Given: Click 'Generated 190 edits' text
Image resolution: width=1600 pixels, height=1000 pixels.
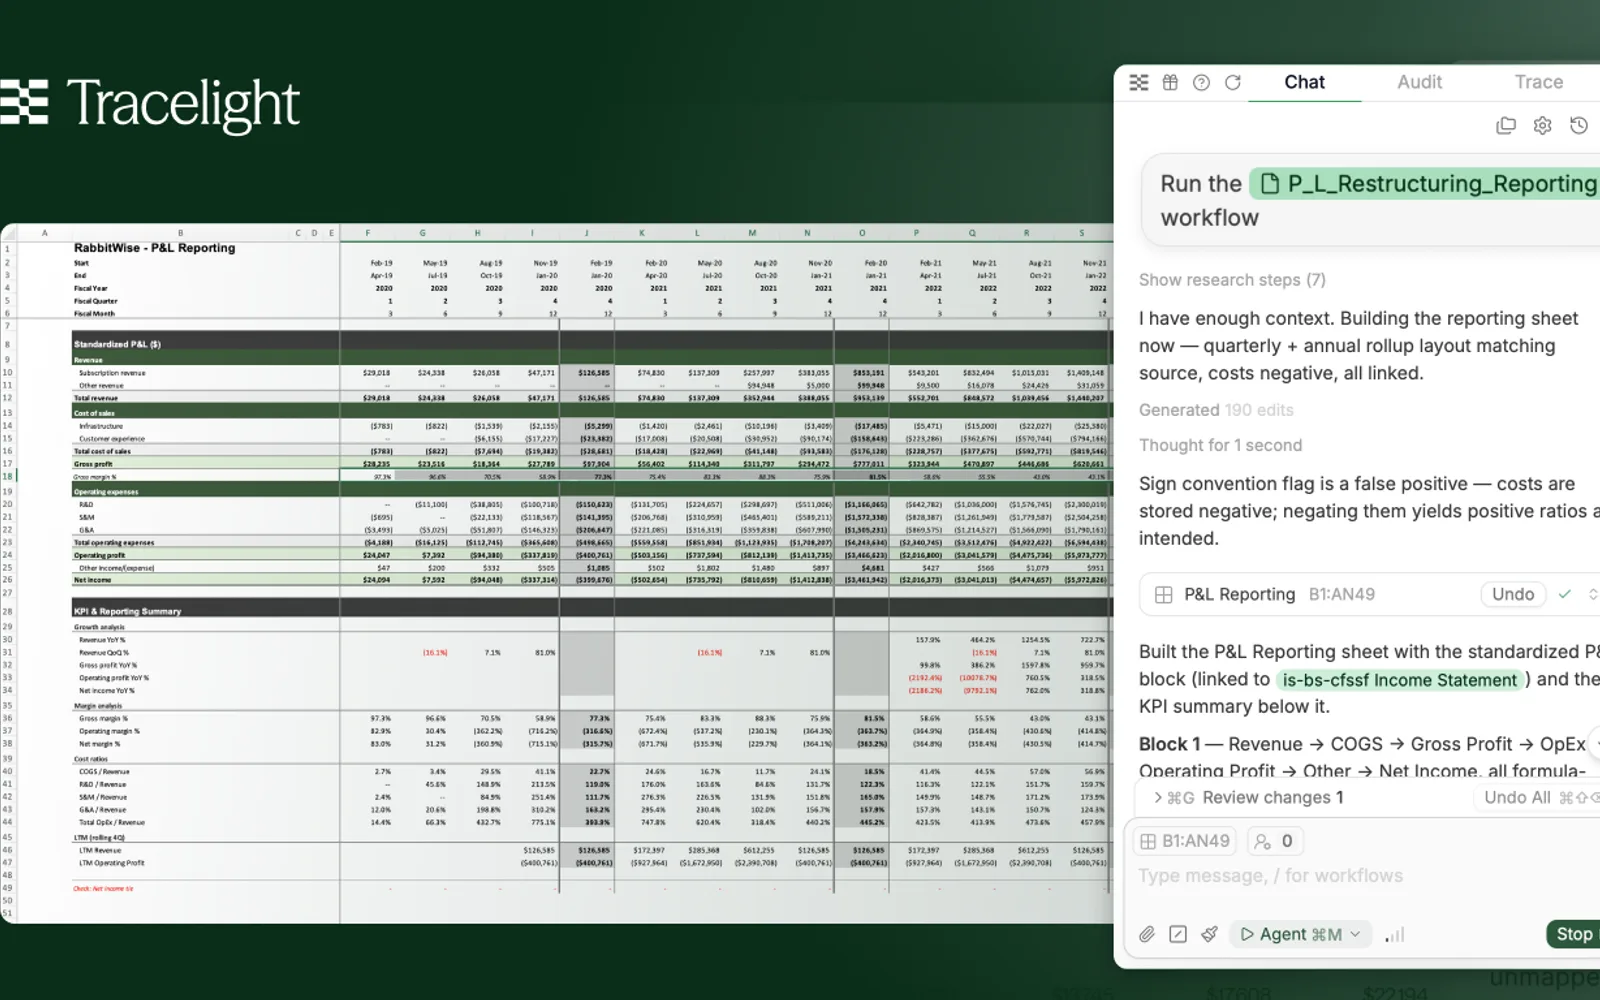Looking at the screenshot, I should point(1216,410).
